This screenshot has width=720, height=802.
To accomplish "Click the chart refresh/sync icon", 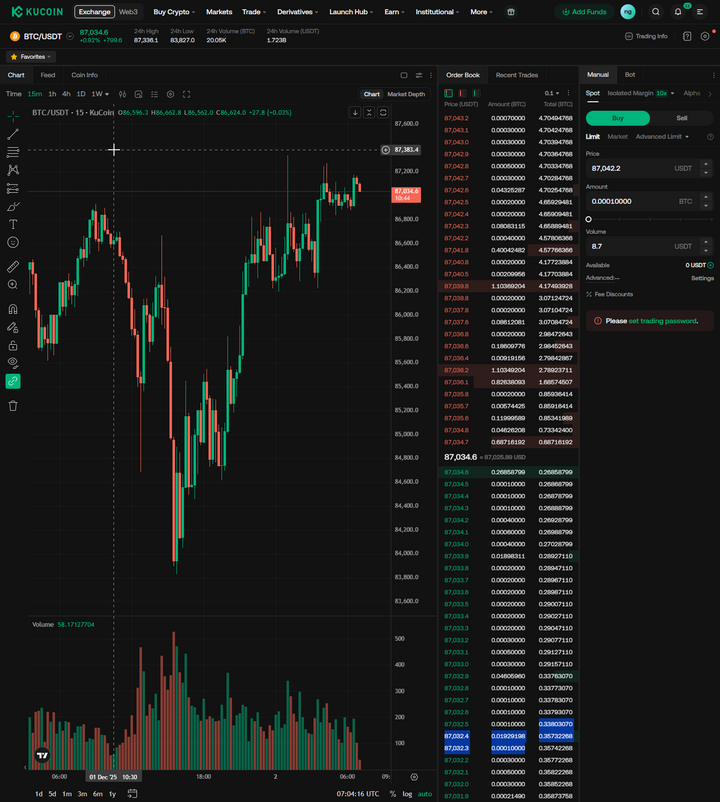I will click(383, 113).
